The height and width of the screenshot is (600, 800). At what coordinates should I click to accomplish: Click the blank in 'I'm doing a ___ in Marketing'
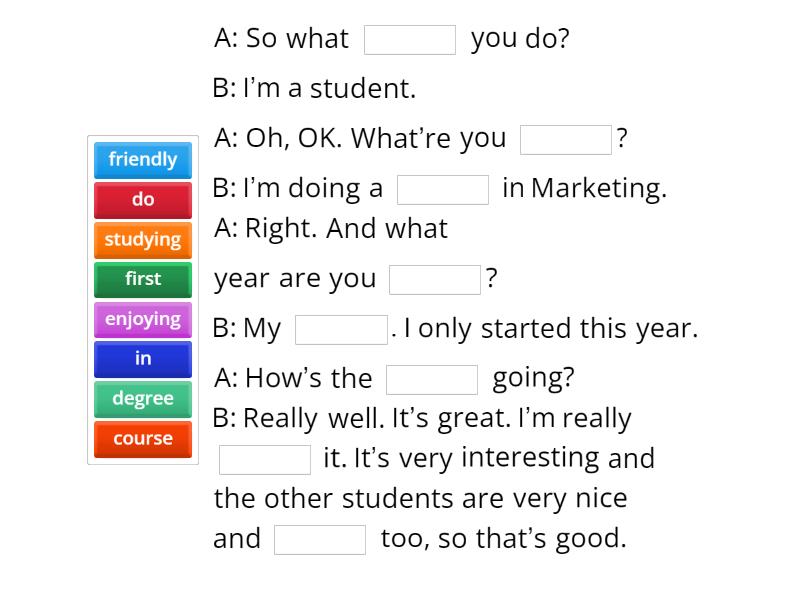tap(444, 187)
